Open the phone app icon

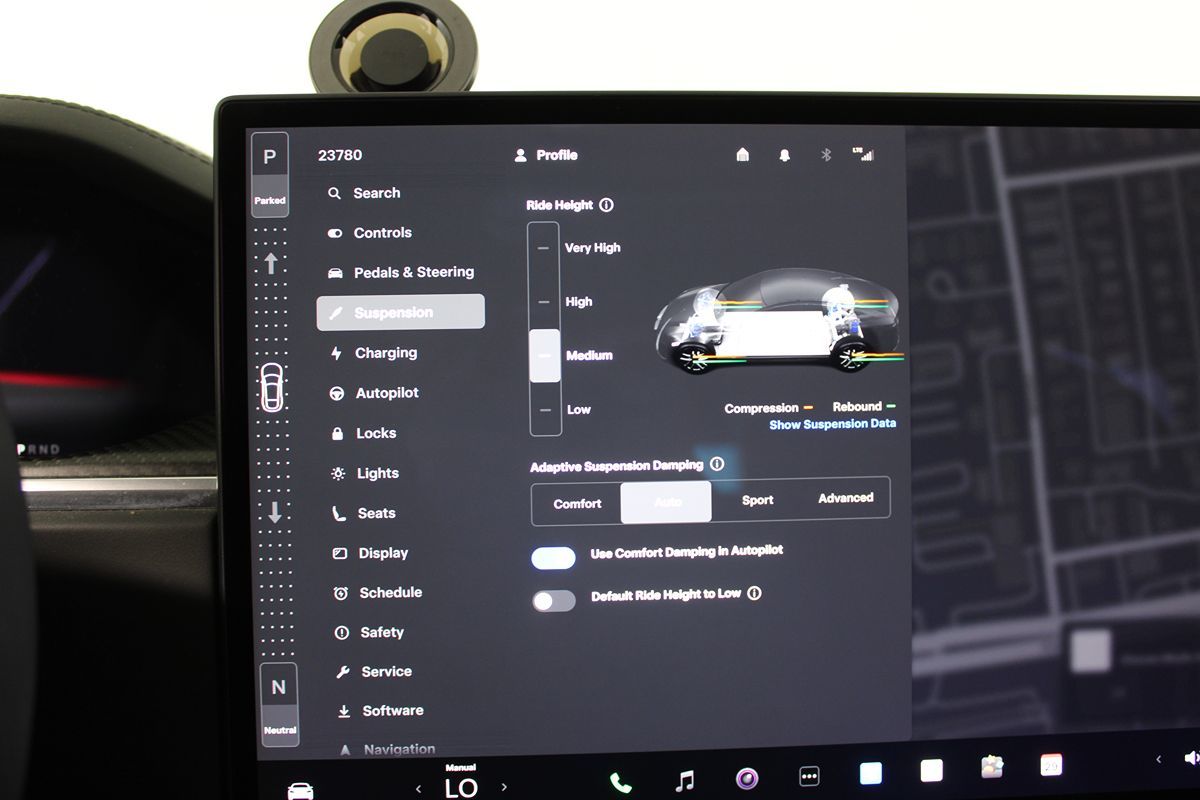click(x=621, y=782)
